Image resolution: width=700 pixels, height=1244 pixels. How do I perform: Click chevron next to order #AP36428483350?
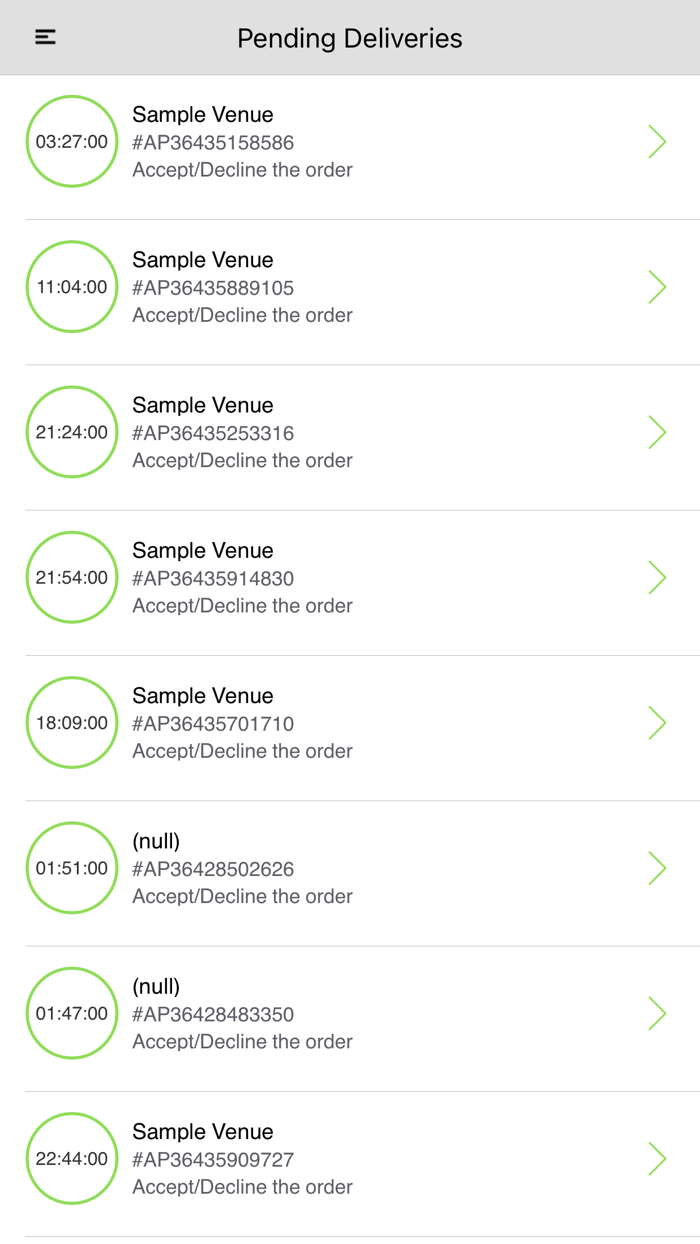[657, 1012]
